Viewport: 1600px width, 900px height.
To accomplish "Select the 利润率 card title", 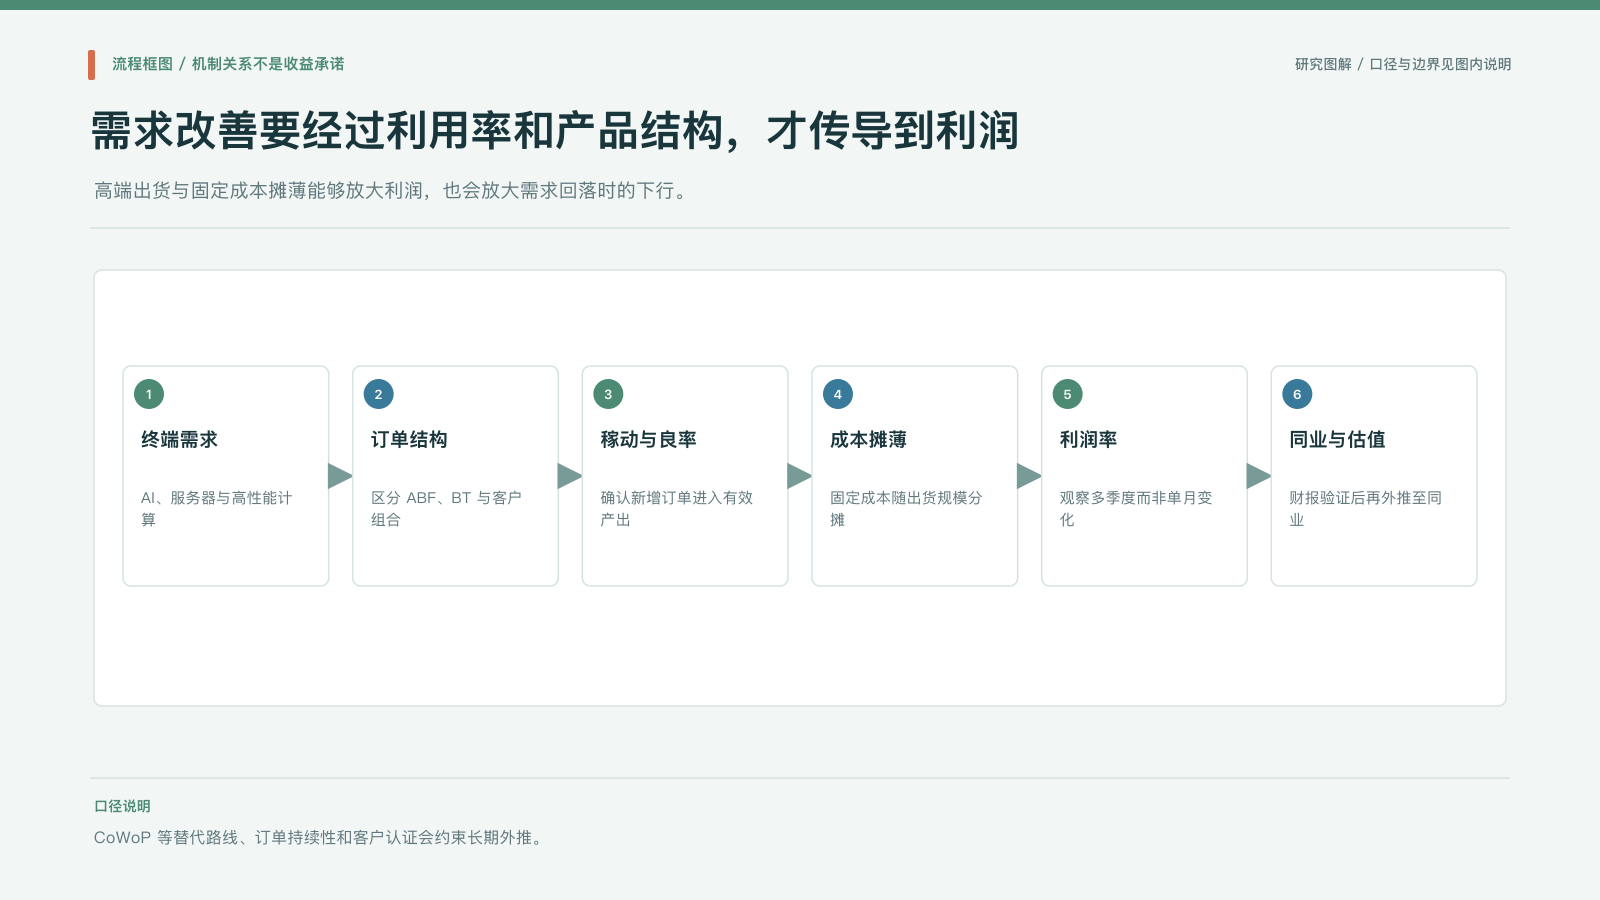I will pyautogui.click(x=1088, y=440).
